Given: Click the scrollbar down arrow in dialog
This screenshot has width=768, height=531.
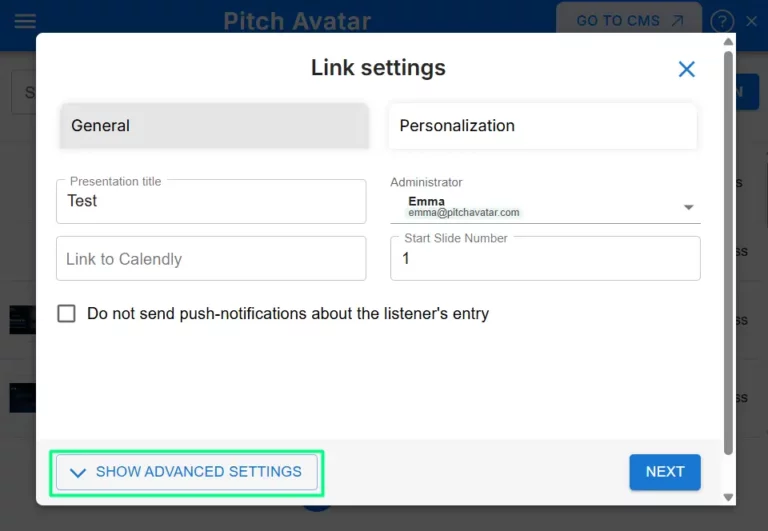Looking at the screenshot, I should pos(728,497).
